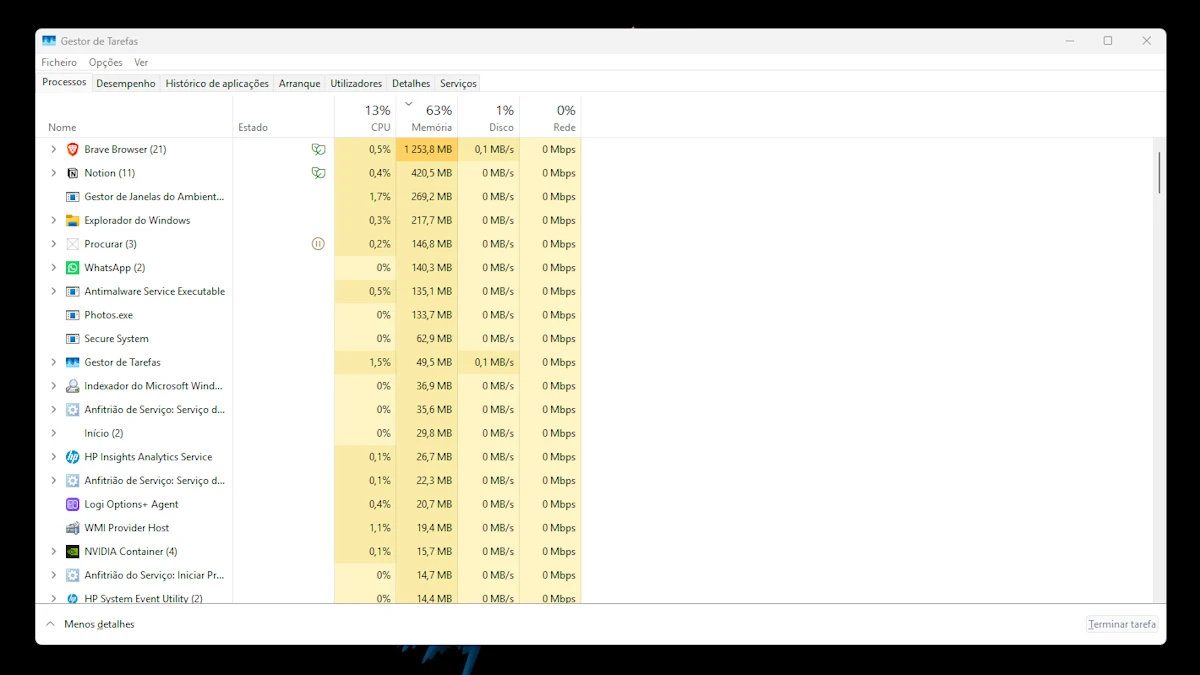Expand the Brave Browser process group
1200x675 pixels.
[54, 149]
